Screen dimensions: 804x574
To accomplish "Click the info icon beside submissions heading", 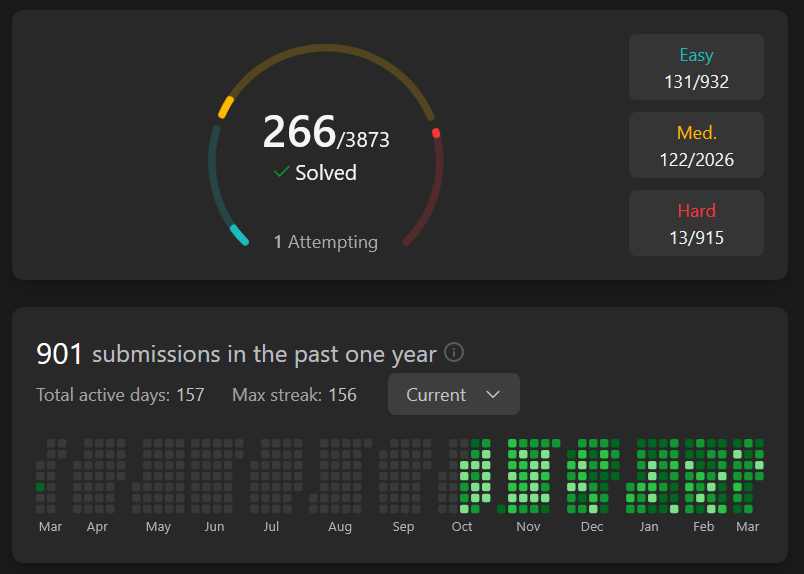I will point(454,353).
